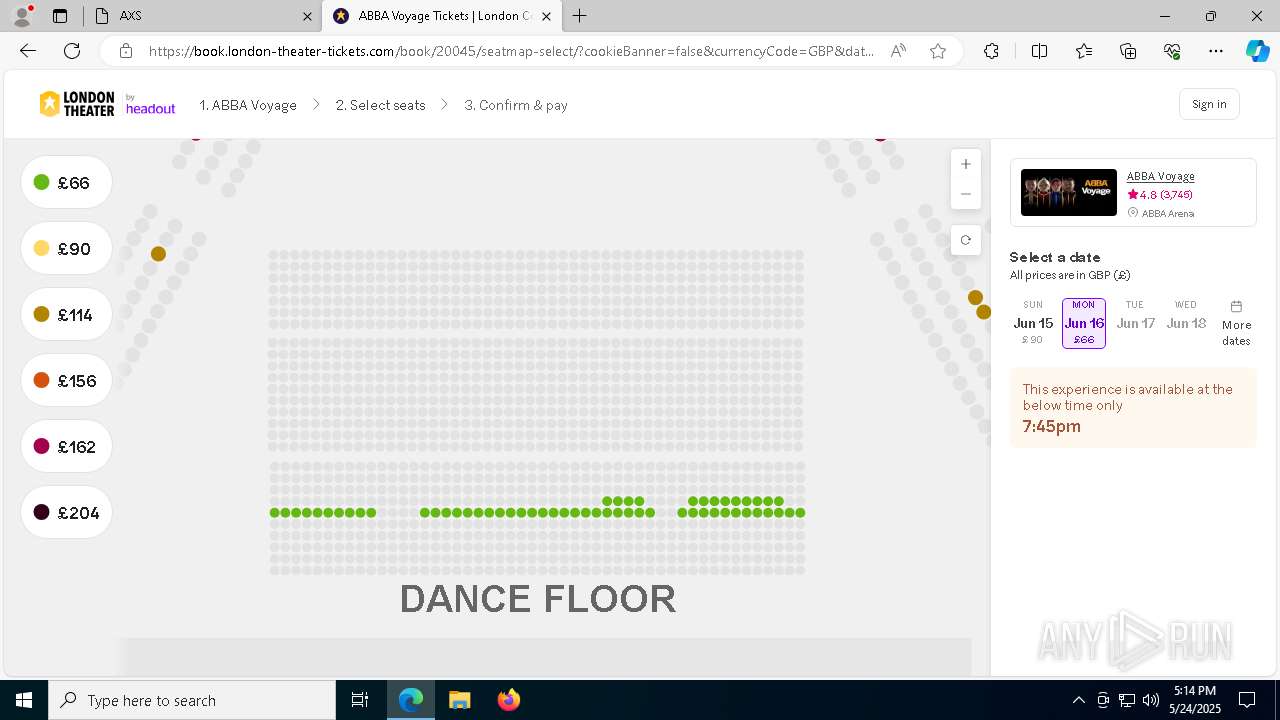Go to step 3. Confirm & pay
Image resolution: width=1280 pixels, height=720 pixels.
click(x=516, y=105)
